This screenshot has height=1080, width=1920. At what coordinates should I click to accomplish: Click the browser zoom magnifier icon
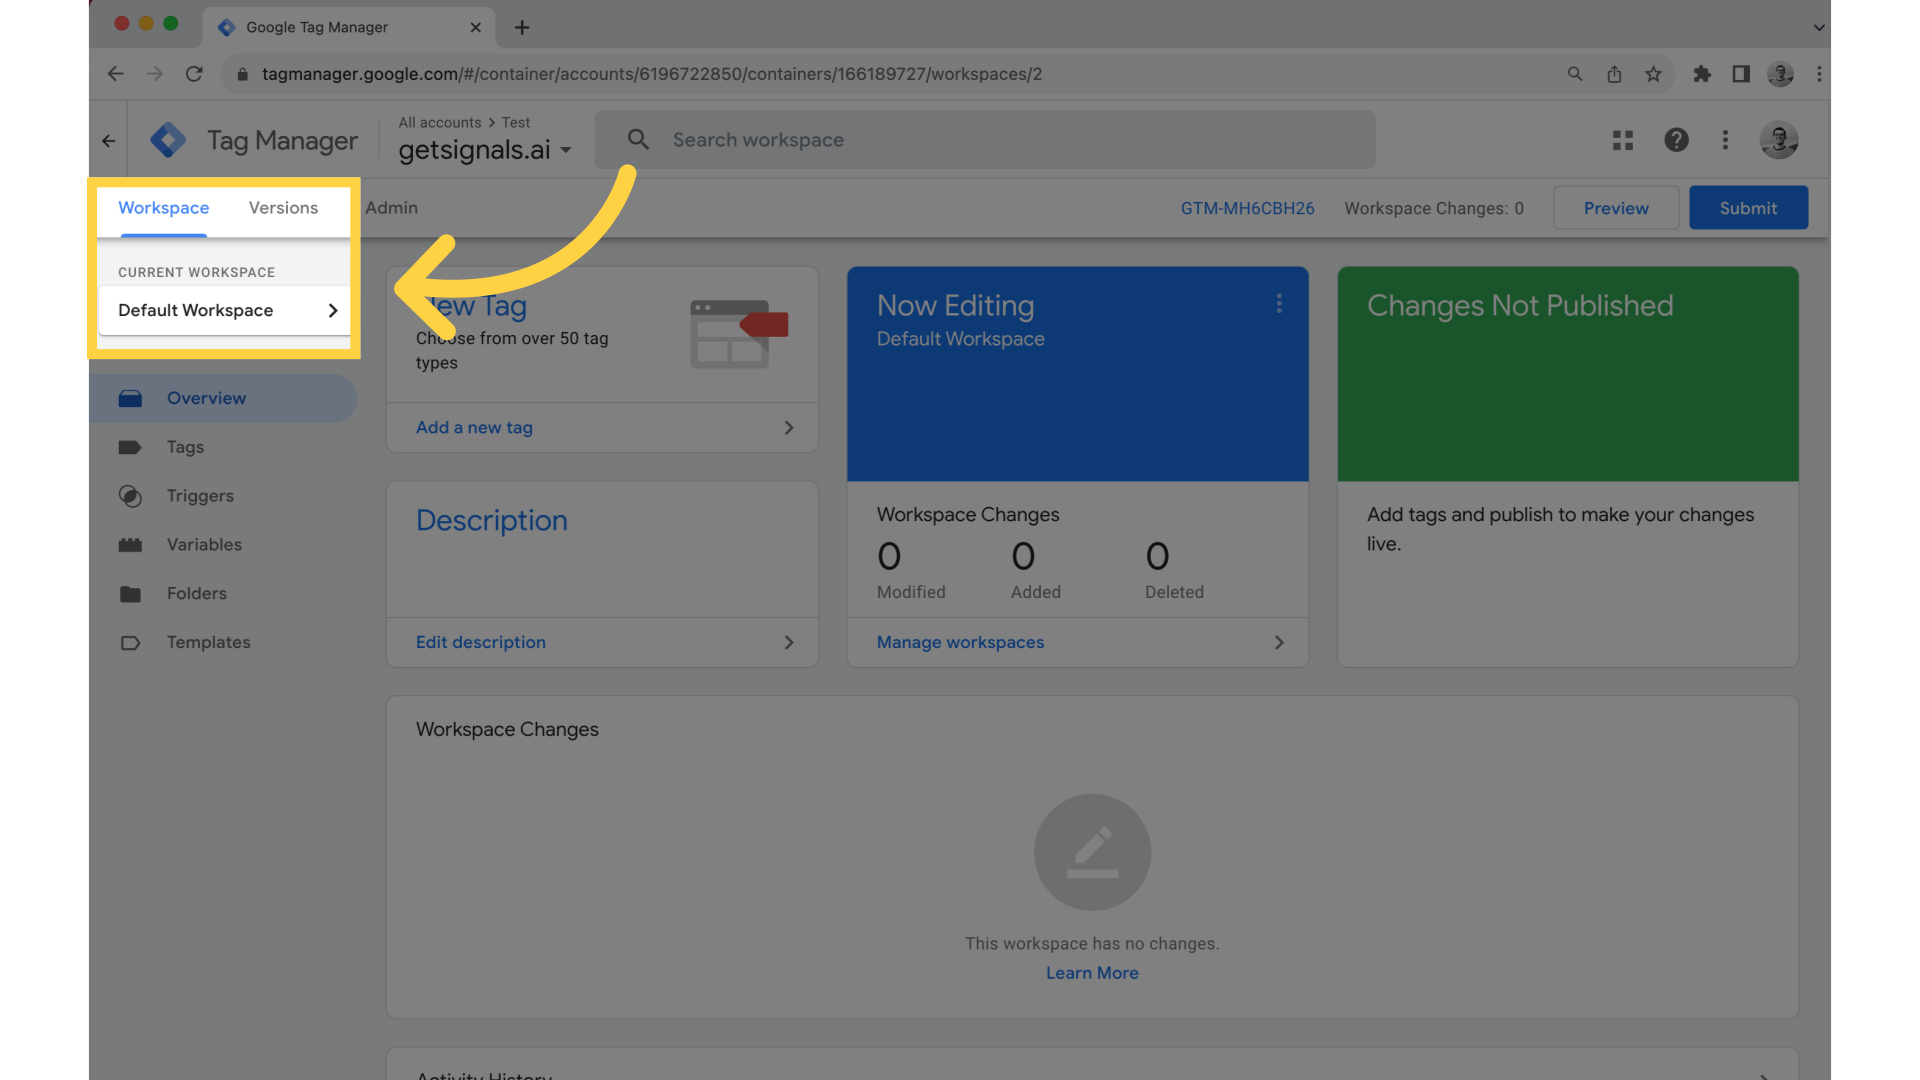pos(1575,74)
